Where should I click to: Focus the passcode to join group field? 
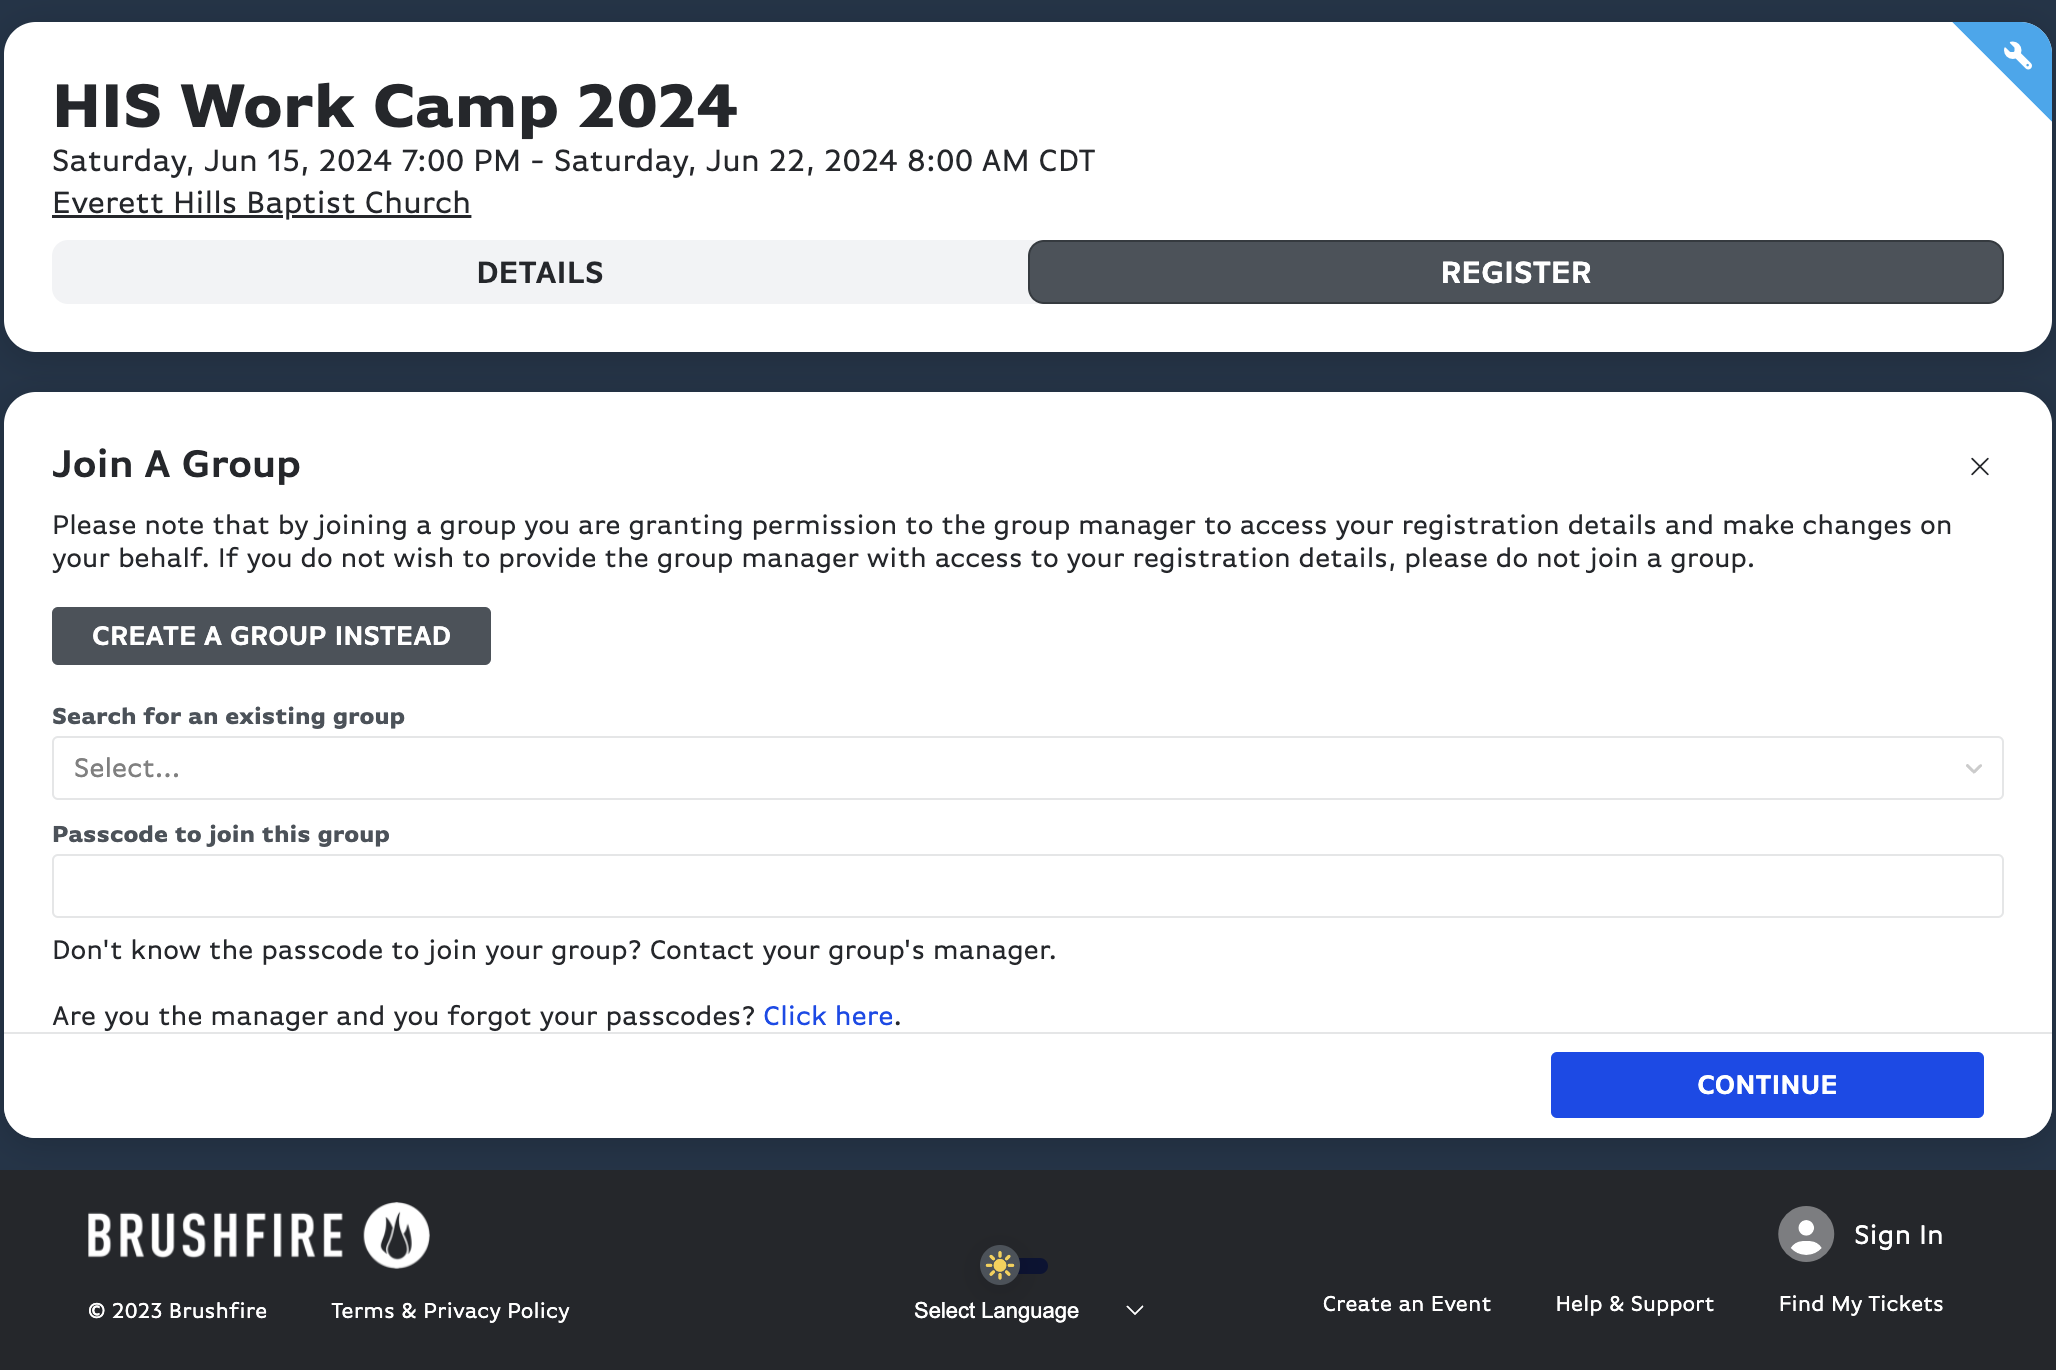click(1027, 886)
